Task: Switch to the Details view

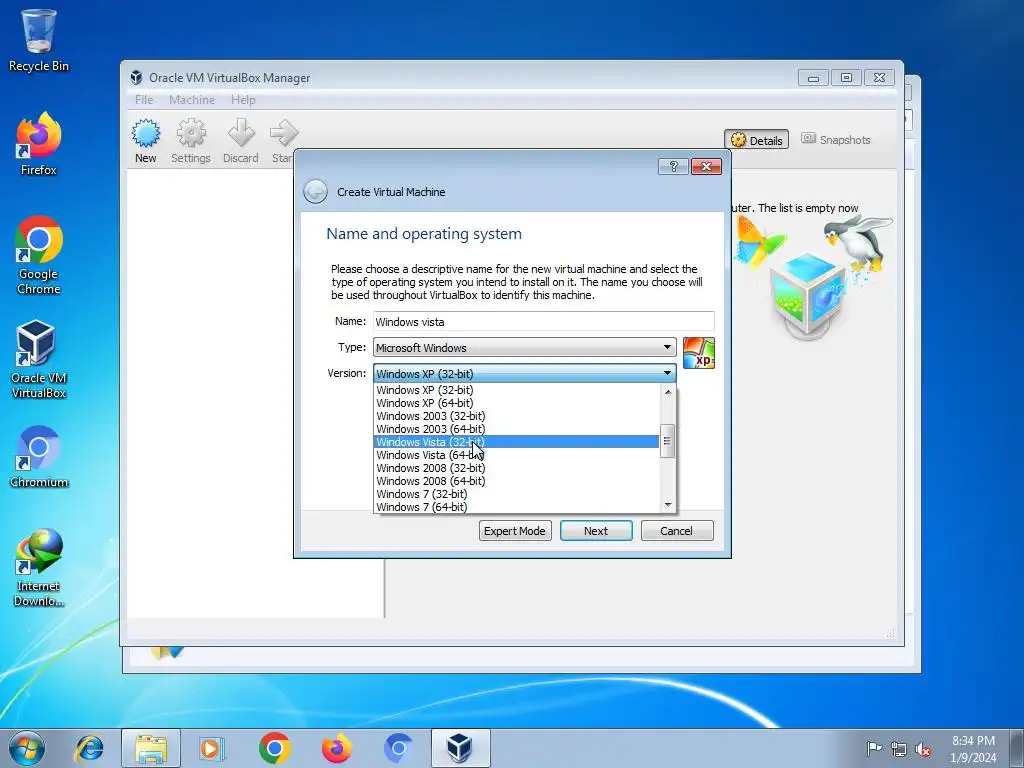Action: coord(757,140)
